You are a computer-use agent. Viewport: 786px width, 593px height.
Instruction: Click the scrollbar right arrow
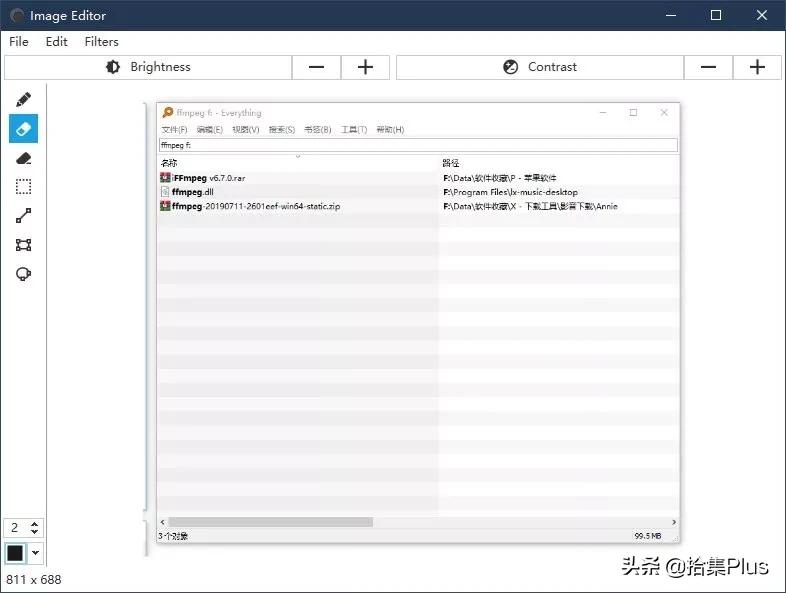pyautogui.click(x=674, y=522)
